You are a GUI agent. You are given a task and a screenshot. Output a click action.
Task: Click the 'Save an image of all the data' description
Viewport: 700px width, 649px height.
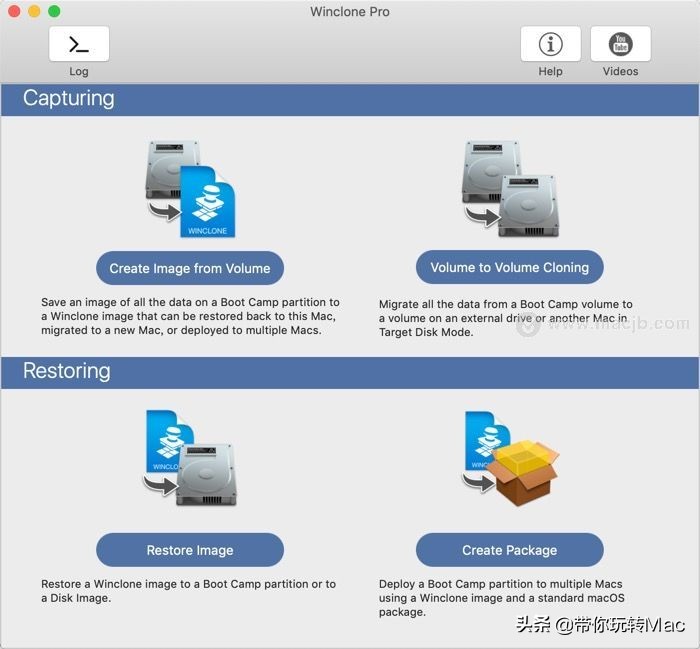click(191, 316)
